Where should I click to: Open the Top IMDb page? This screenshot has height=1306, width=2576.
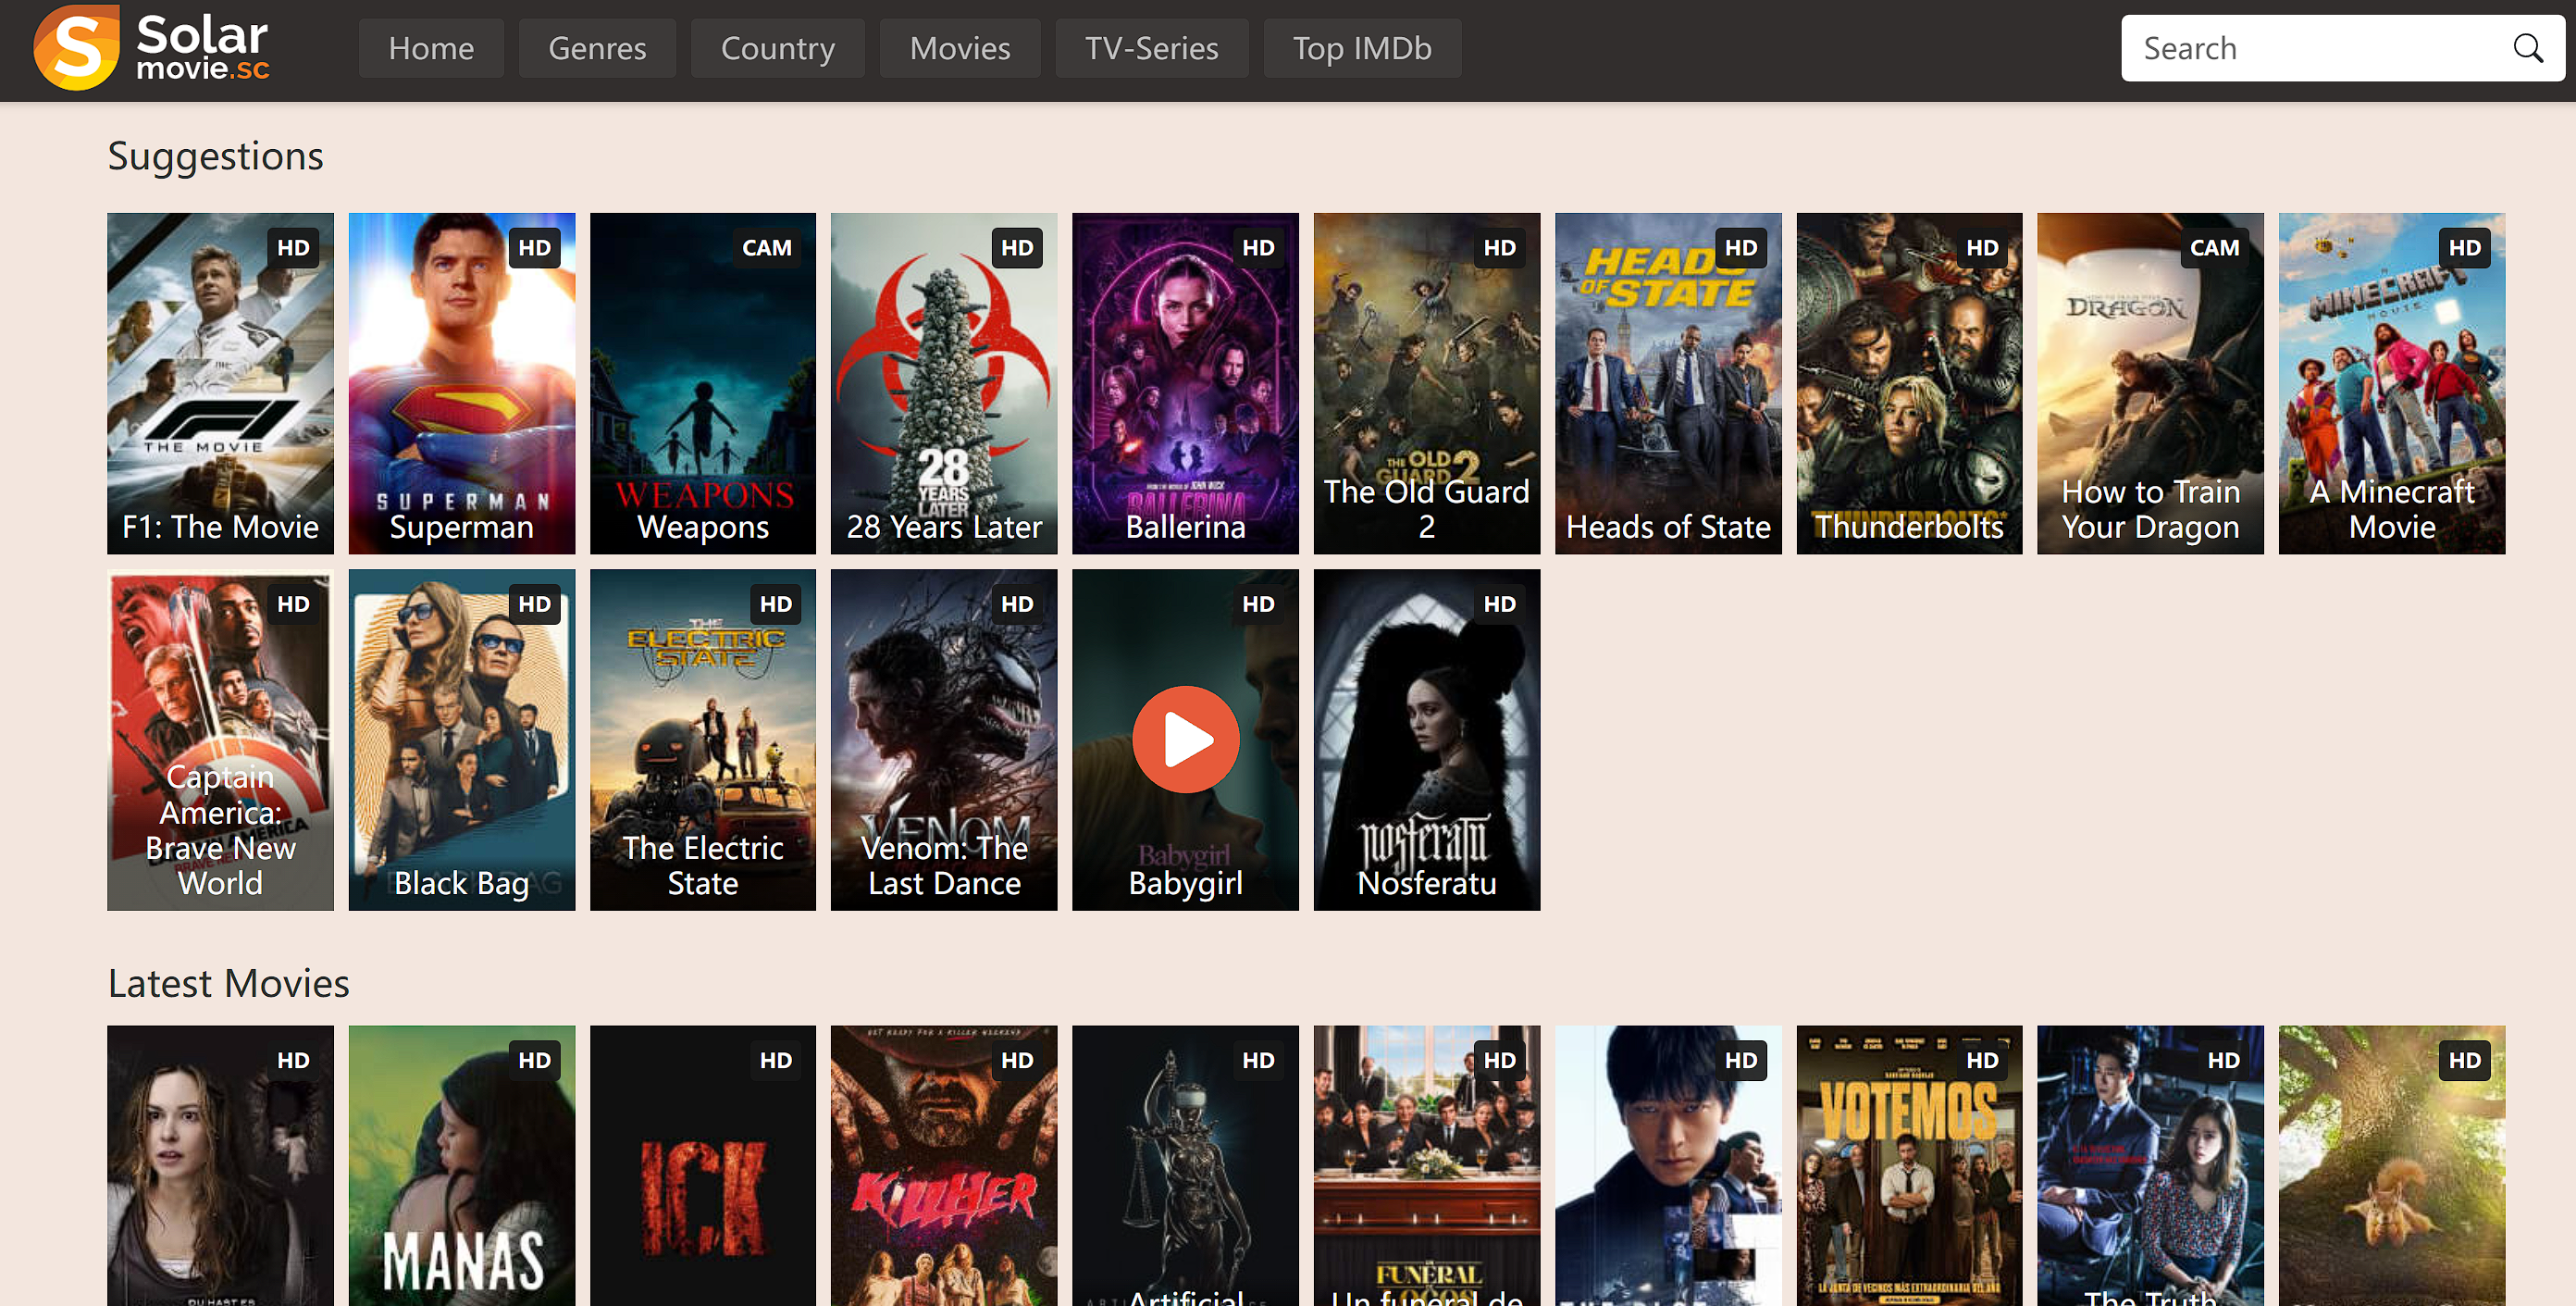pos(1362,48)
